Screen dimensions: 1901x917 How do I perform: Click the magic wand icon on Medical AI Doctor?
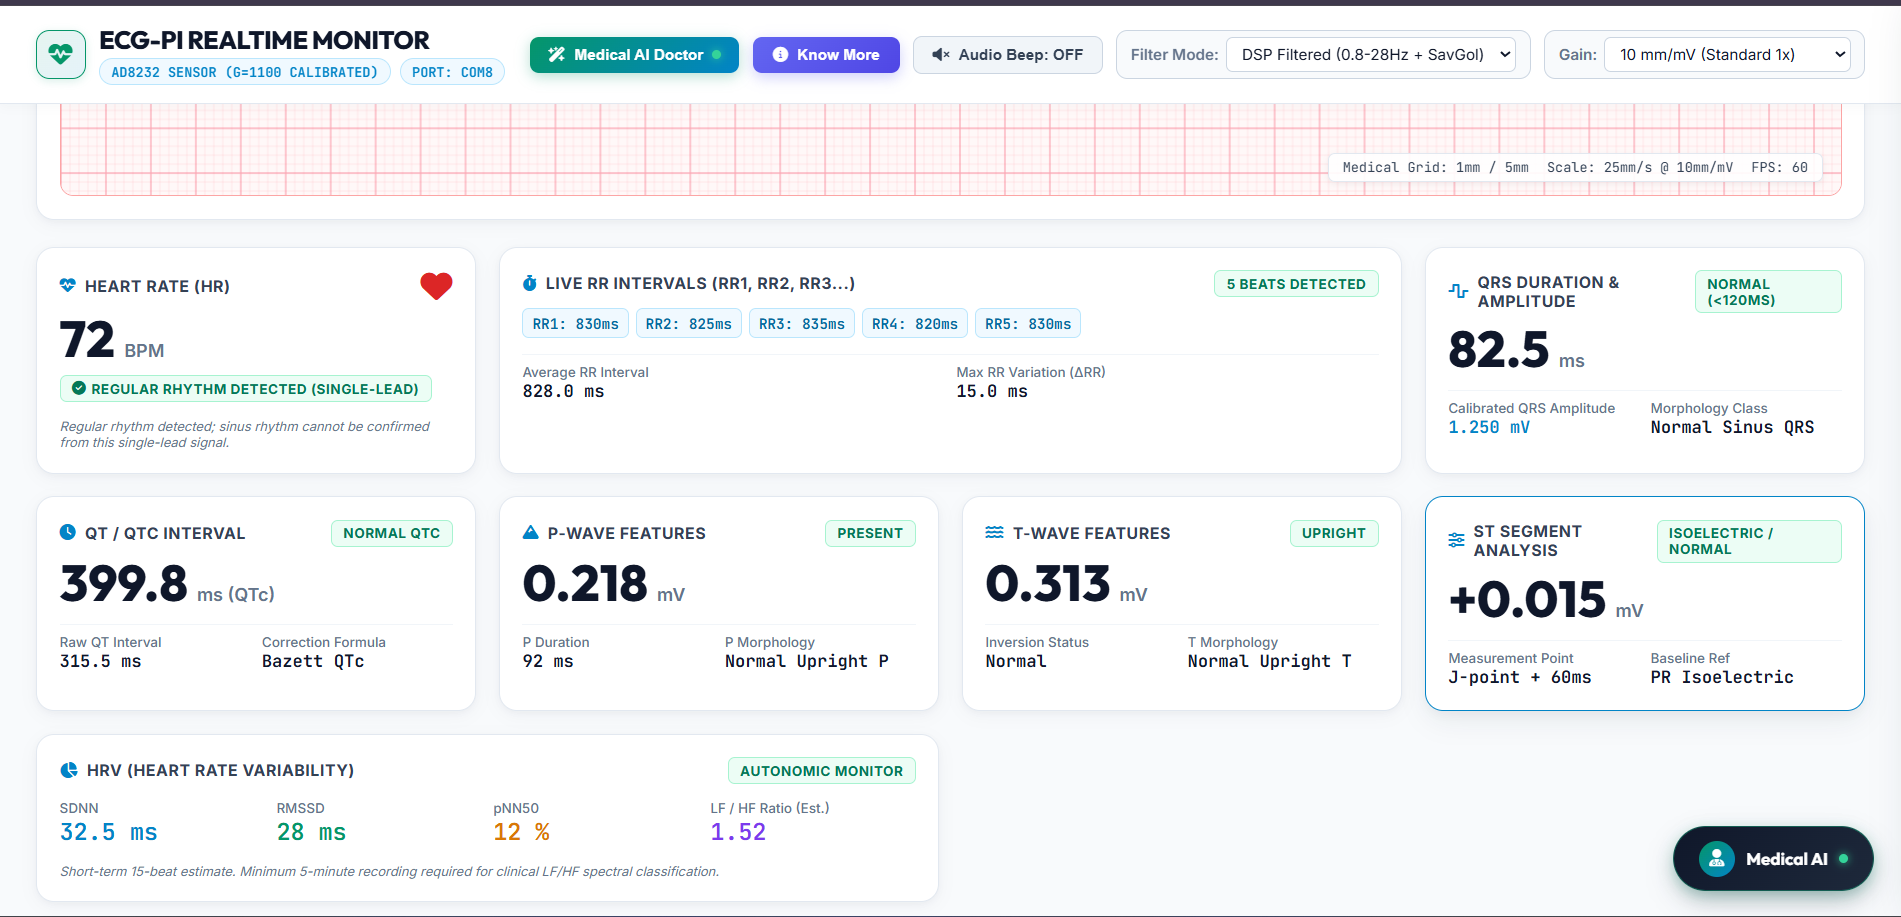(x=557, y=55)
